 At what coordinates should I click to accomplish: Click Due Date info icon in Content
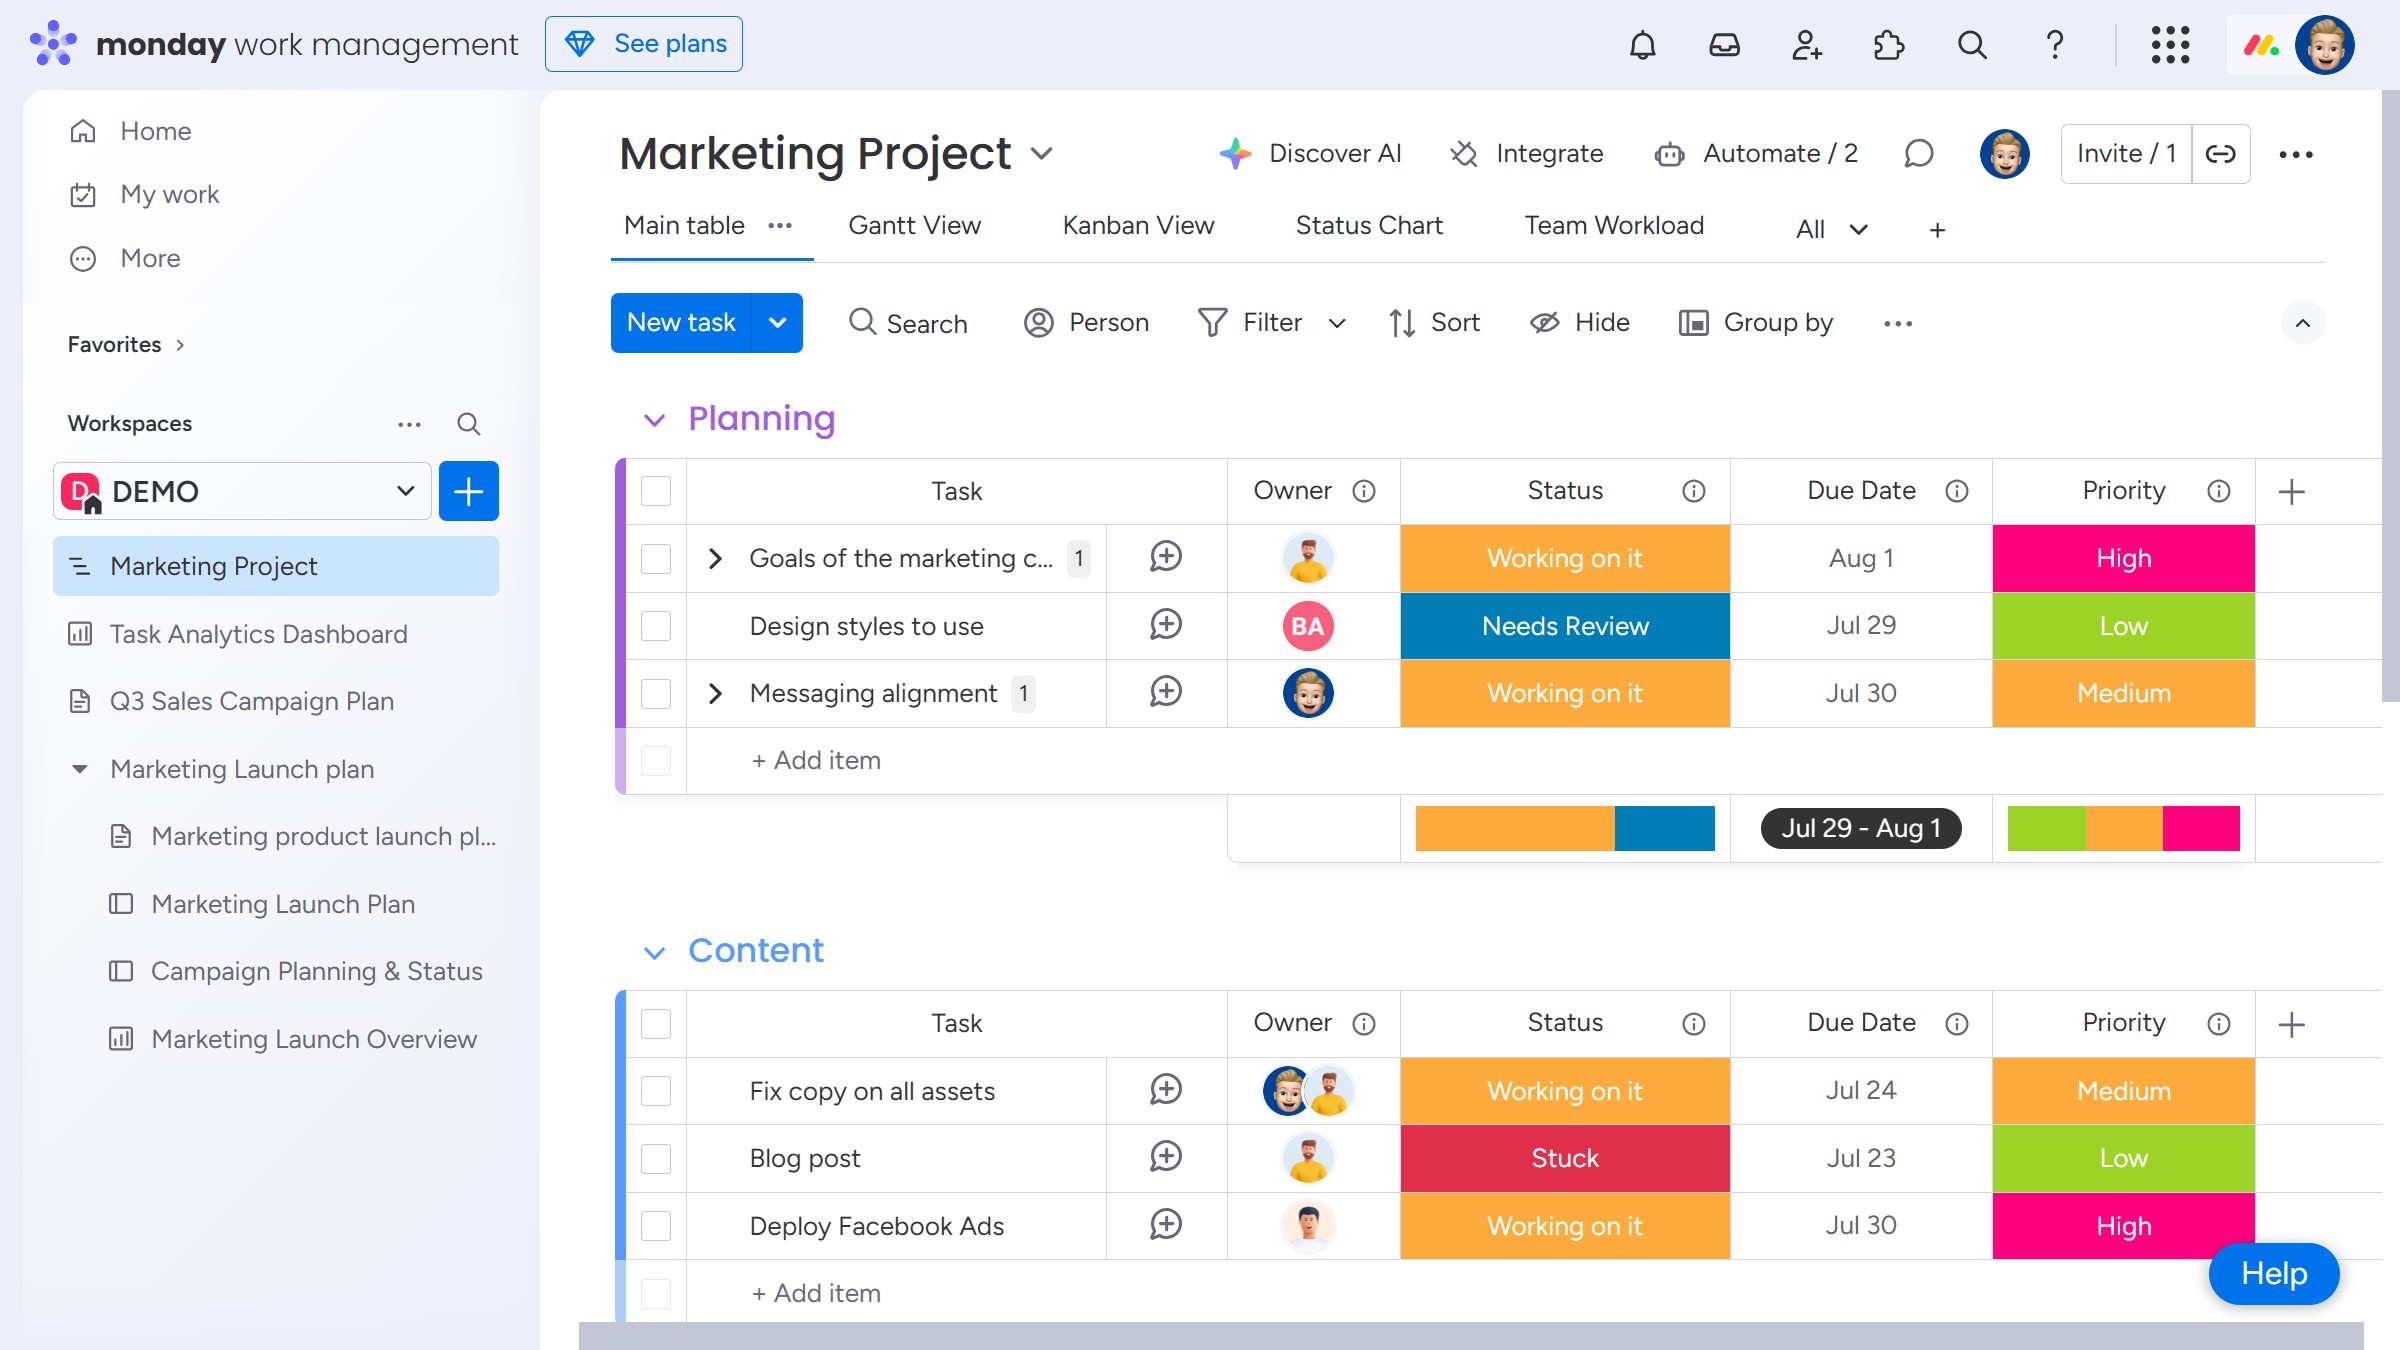click(x=1956, y=1024)
